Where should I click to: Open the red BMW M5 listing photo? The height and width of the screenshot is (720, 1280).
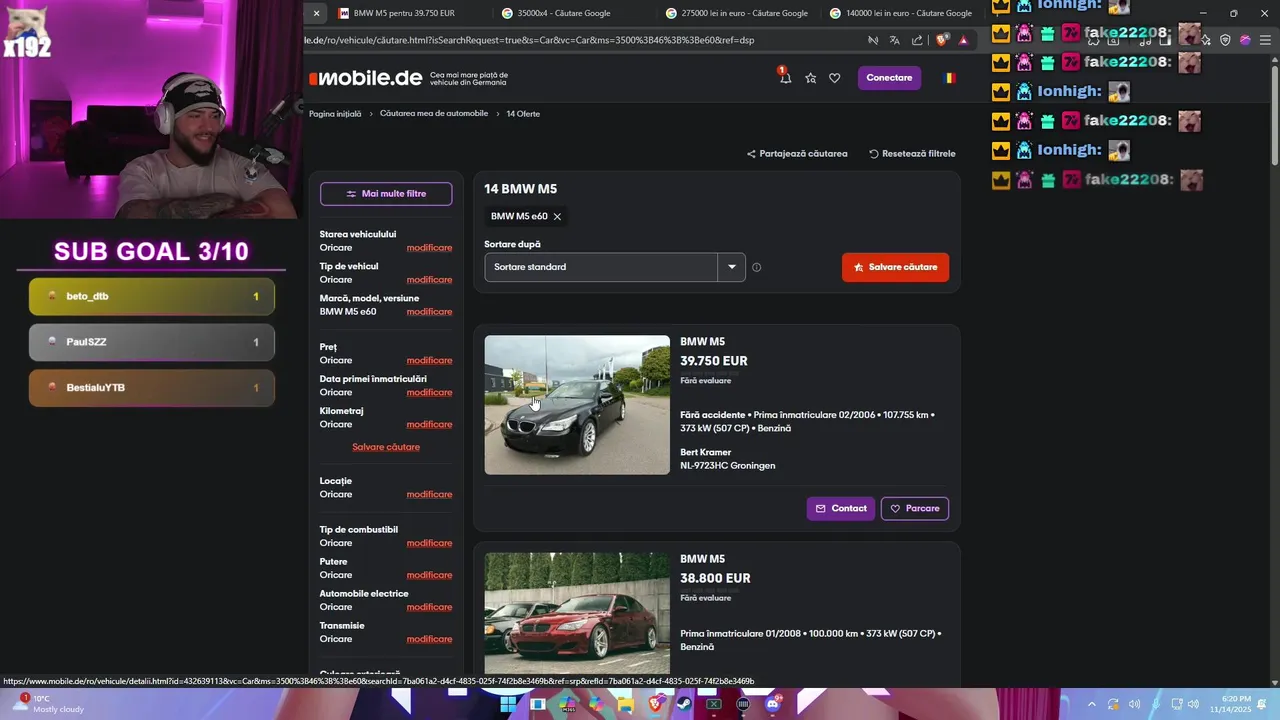coord(577,613)
